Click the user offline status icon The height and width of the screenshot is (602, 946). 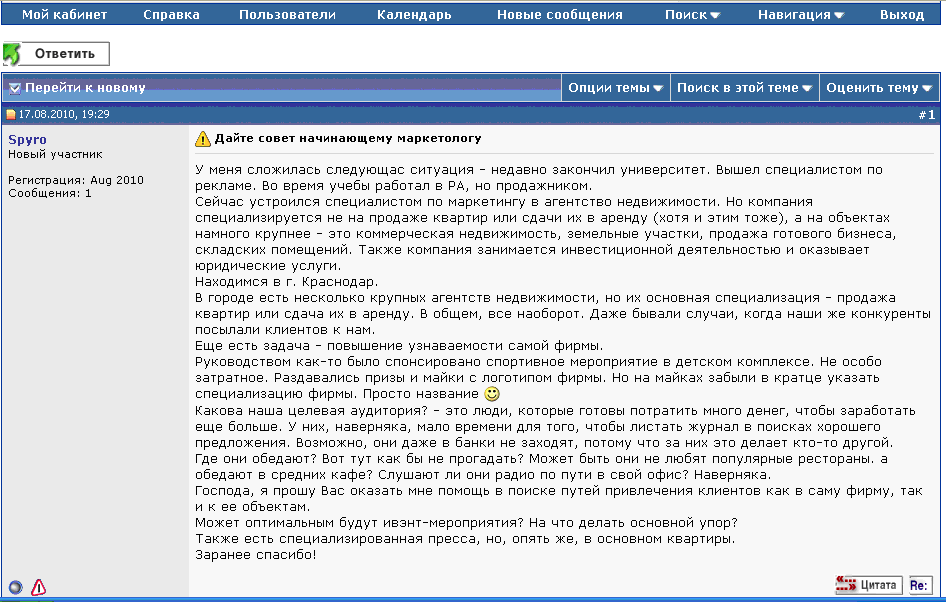tap(15, 587)
